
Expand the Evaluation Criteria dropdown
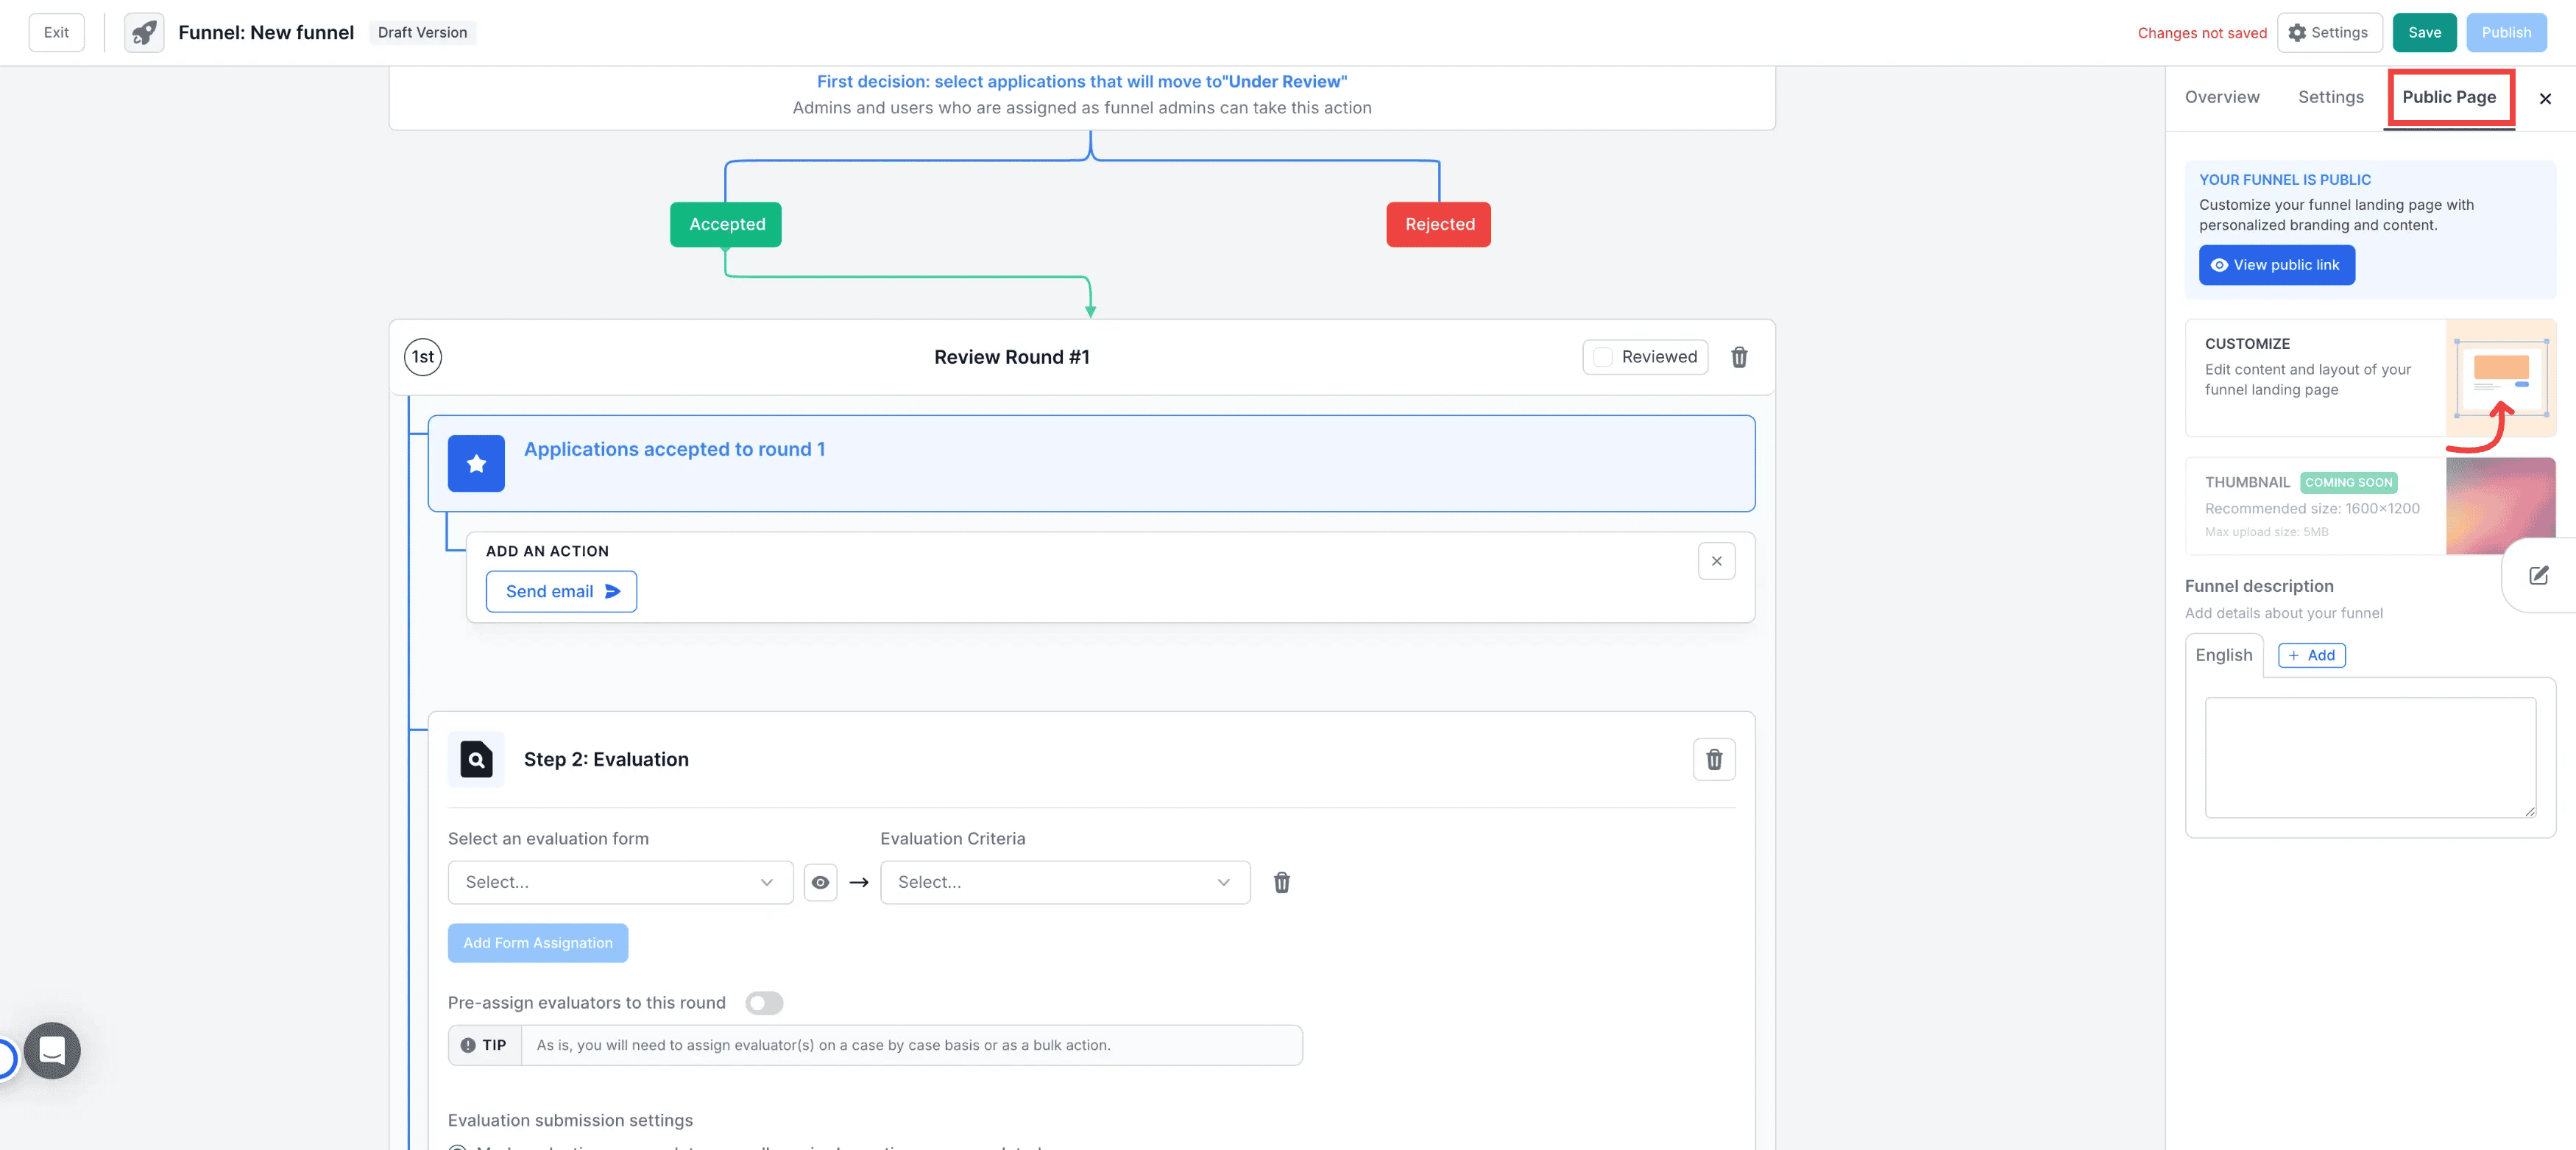[1064, 882]
